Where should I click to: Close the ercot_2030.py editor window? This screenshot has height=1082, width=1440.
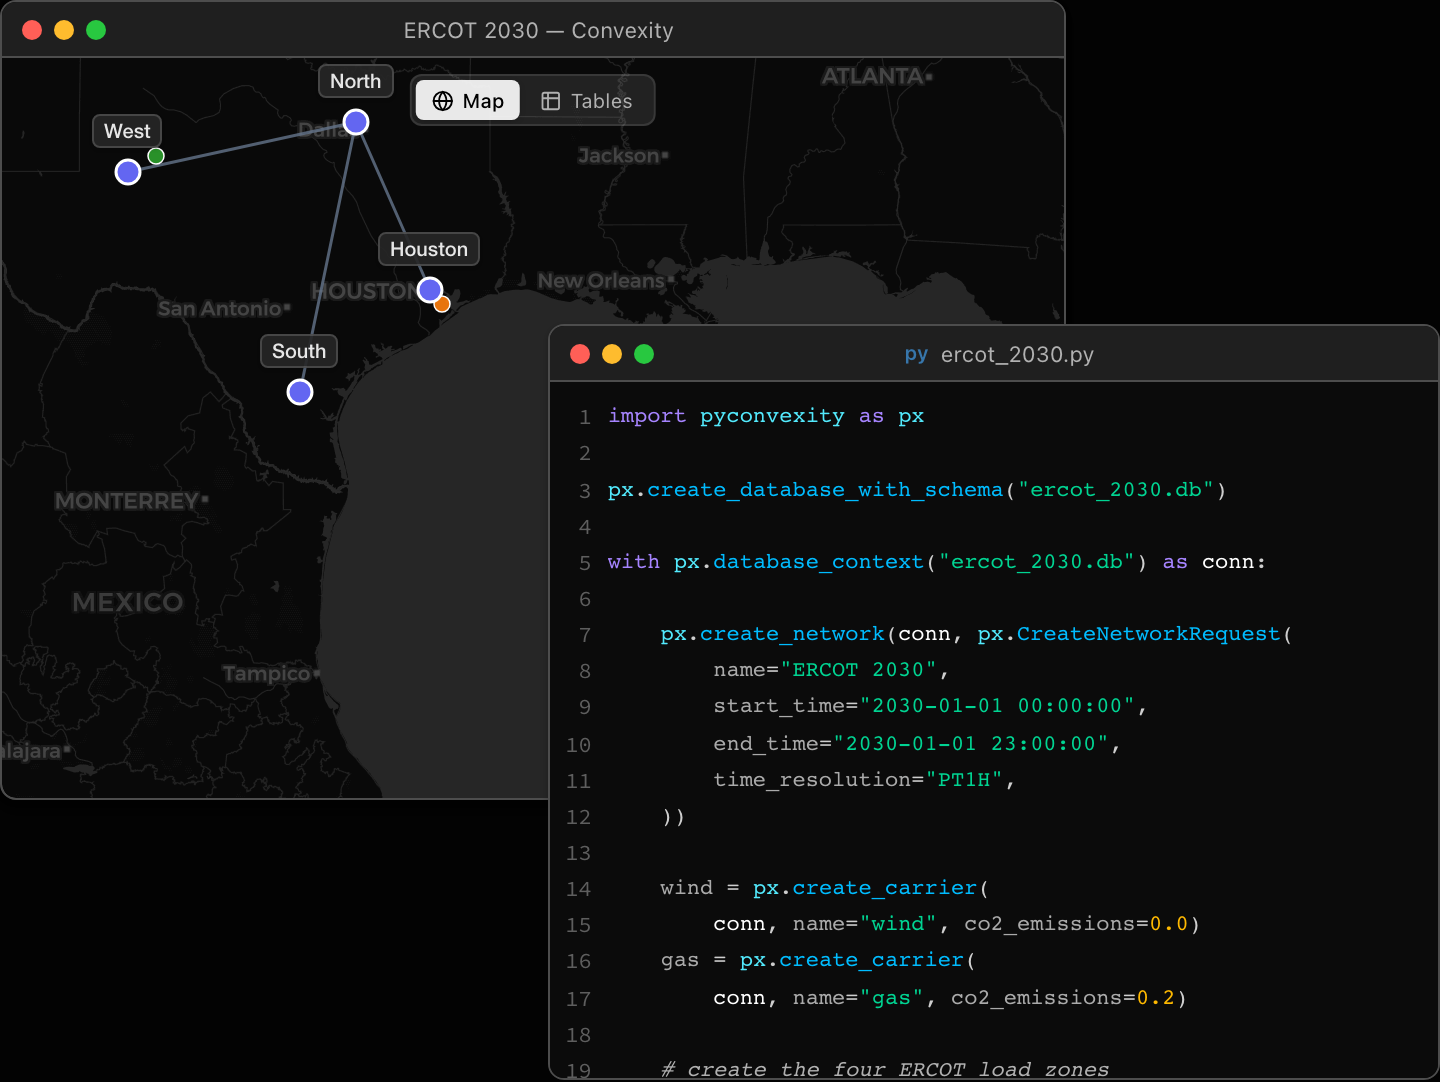tap(580, 354)
